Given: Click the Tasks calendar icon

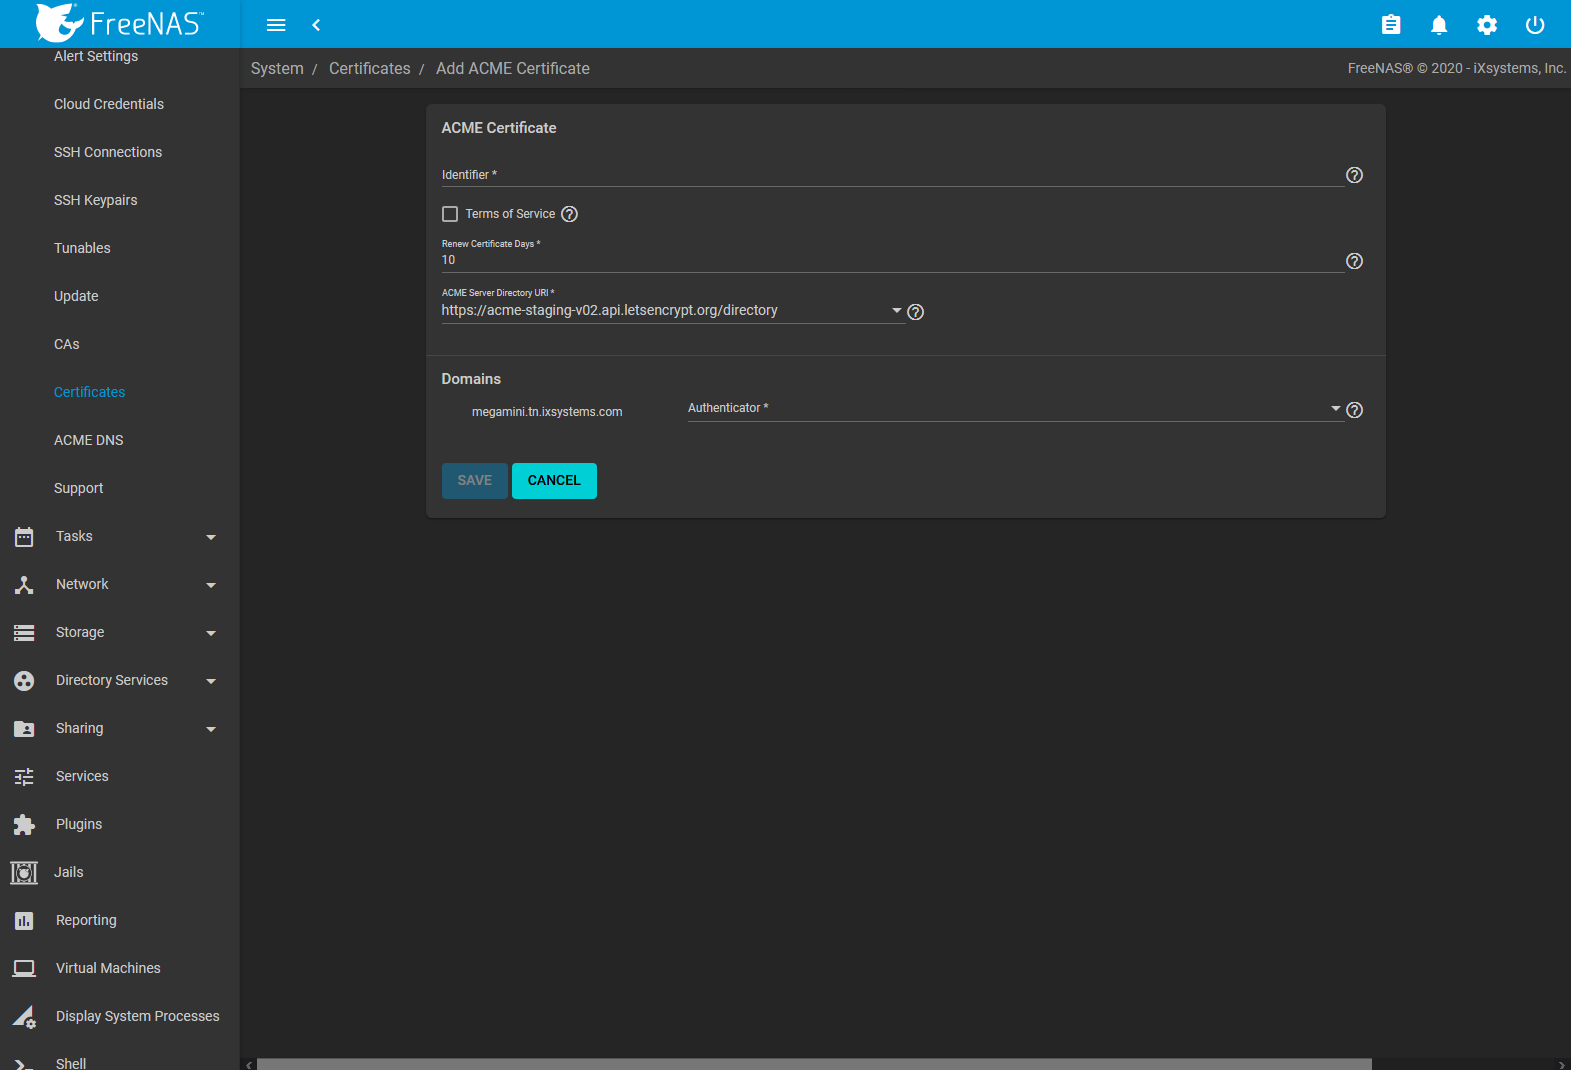Looking at the screenshot, I should point(24,537).
